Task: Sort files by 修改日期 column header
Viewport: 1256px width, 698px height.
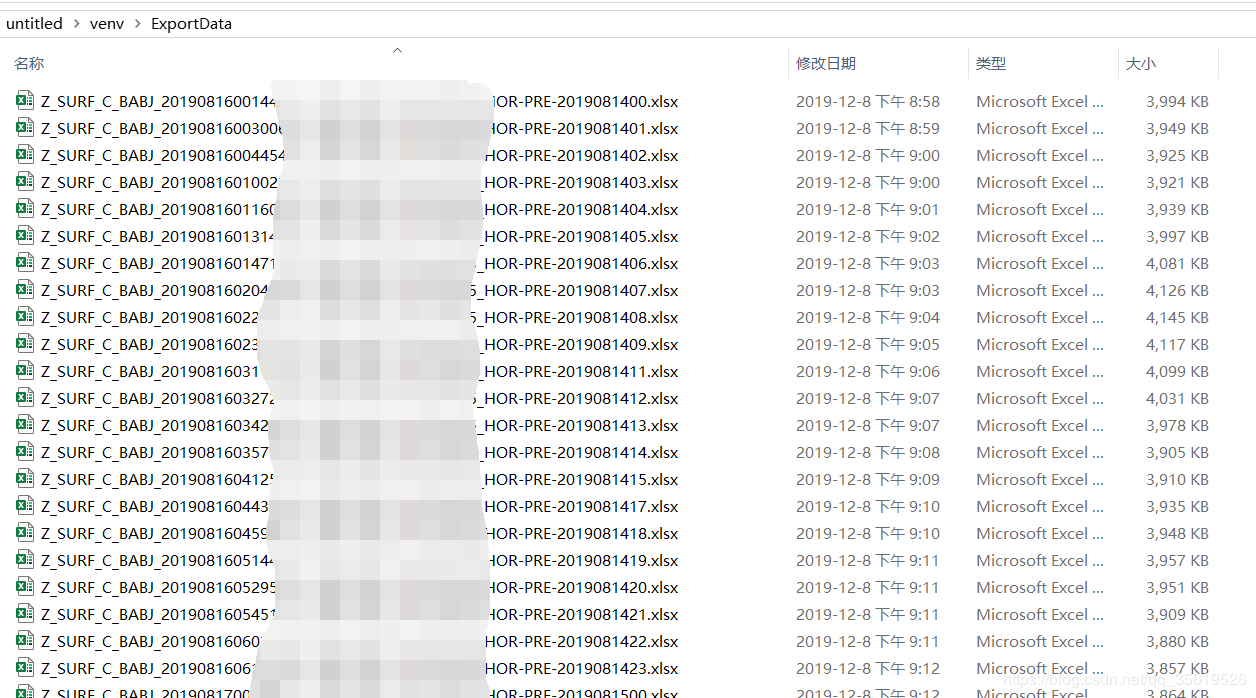Action: coord(826,63)
